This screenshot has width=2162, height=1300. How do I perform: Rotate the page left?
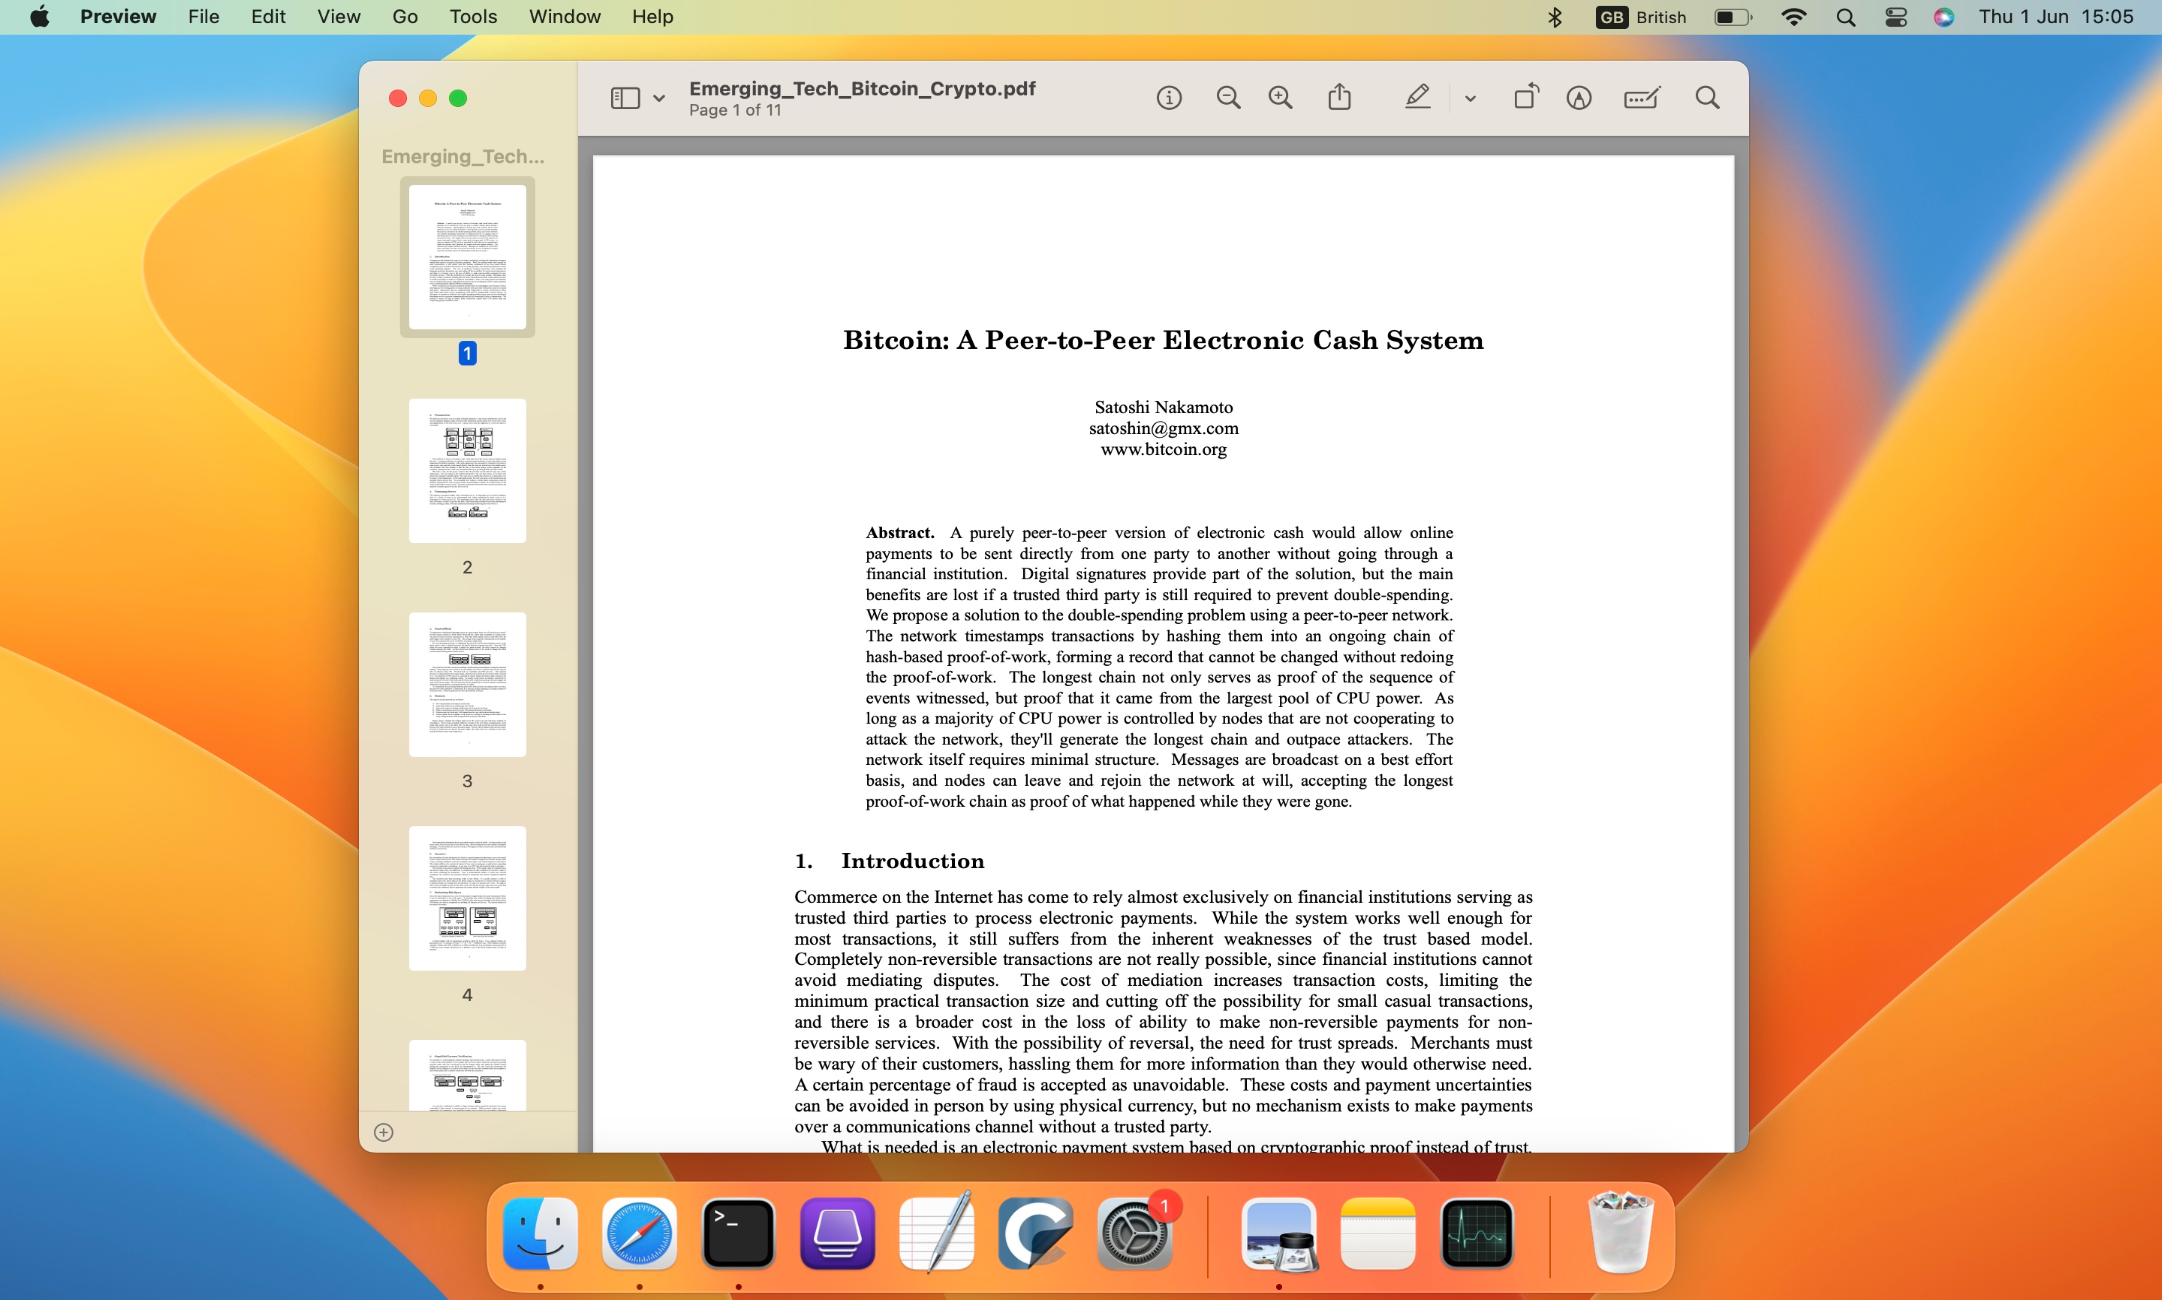pos(1525,97)
